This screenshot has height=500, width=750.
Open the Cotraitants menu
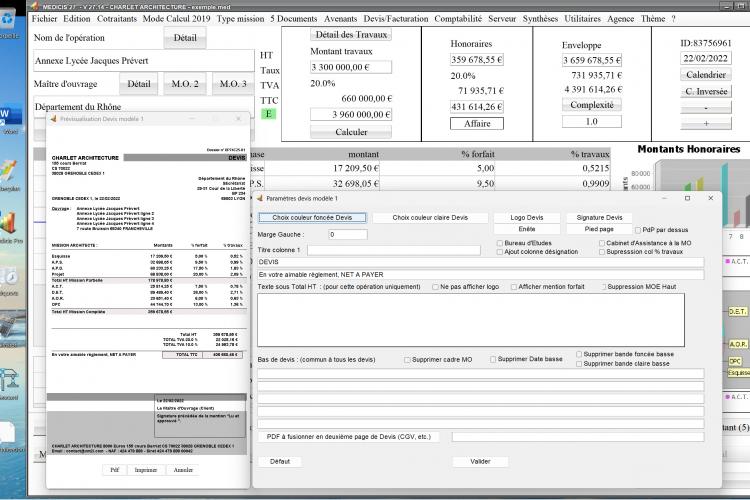pos(117,19)
